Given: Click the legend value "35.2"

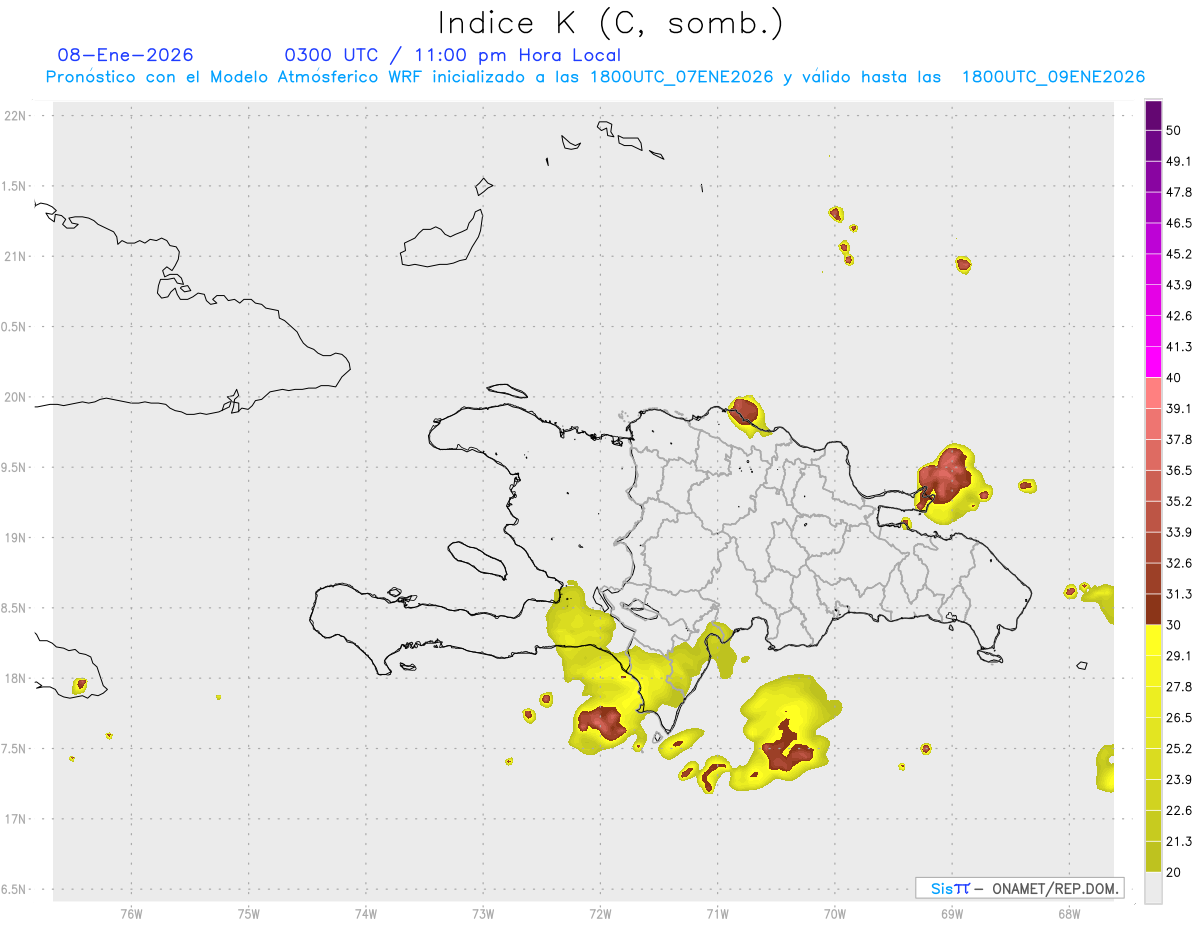Looking at the screenshot, I should pyautogui.click(x=1179, y=501).
